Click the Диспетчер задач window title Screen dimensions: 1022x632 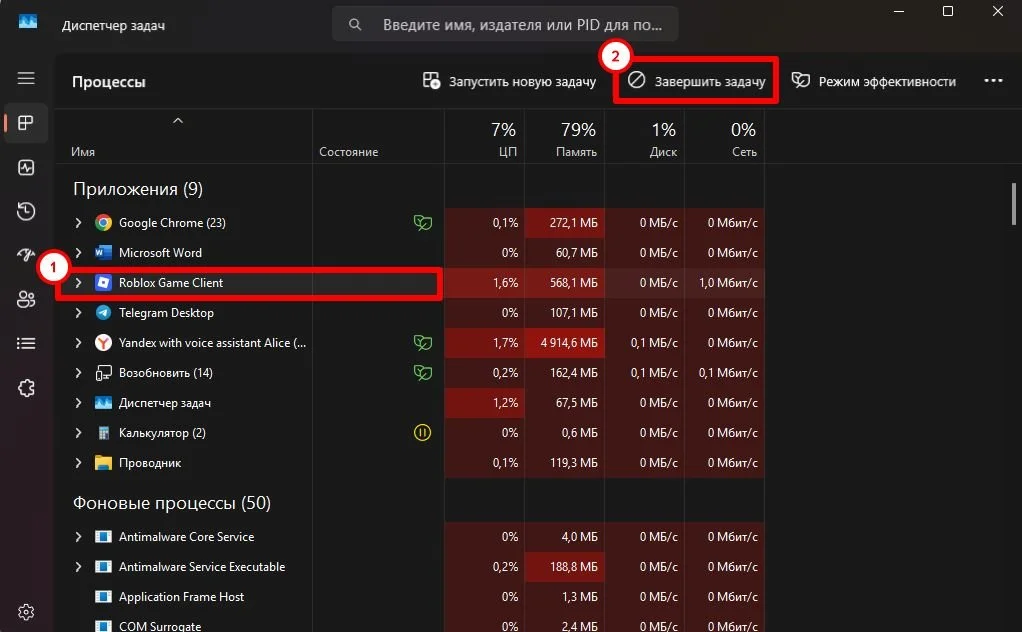[x=113, y=25]
